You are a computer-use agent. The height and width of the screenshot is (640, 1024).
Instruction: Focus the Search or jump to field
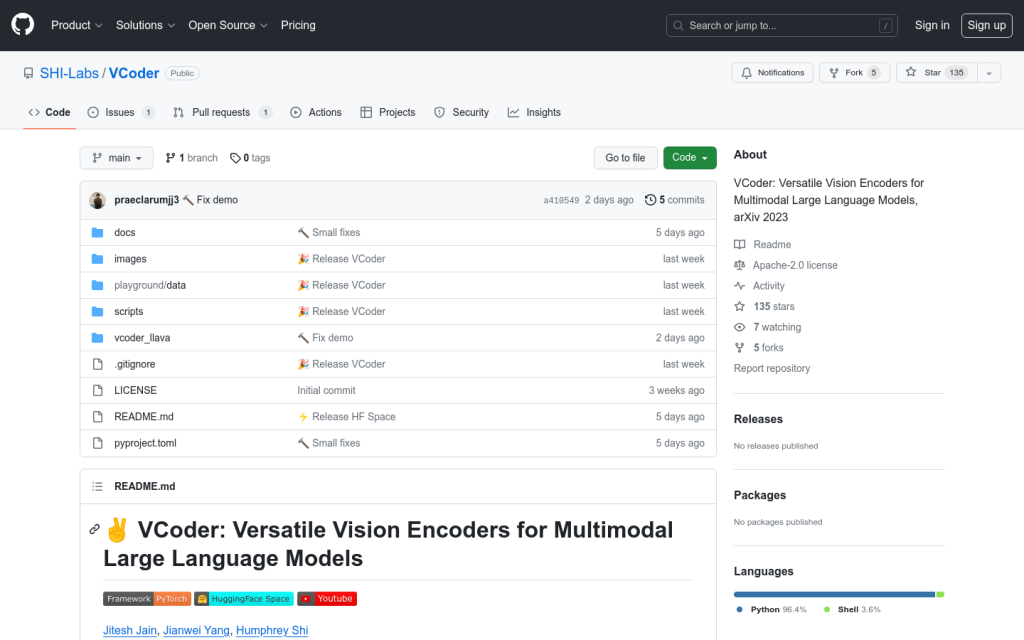(782, 25)
